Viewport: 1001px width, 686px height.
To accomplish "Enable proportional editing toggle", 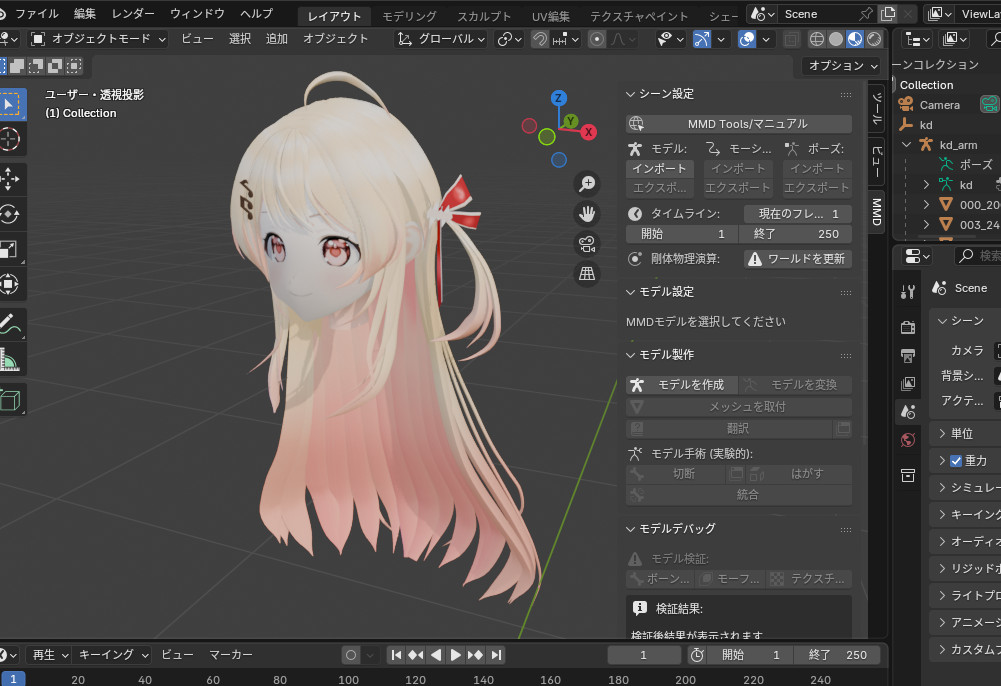I will click(597, 39).
